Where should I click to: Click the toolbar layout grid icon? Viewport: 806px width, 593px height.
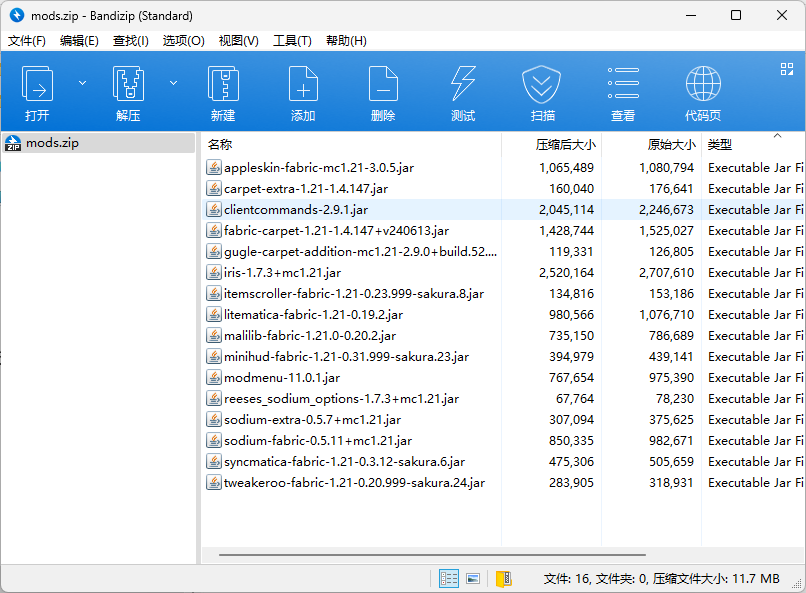coord(786,69)
